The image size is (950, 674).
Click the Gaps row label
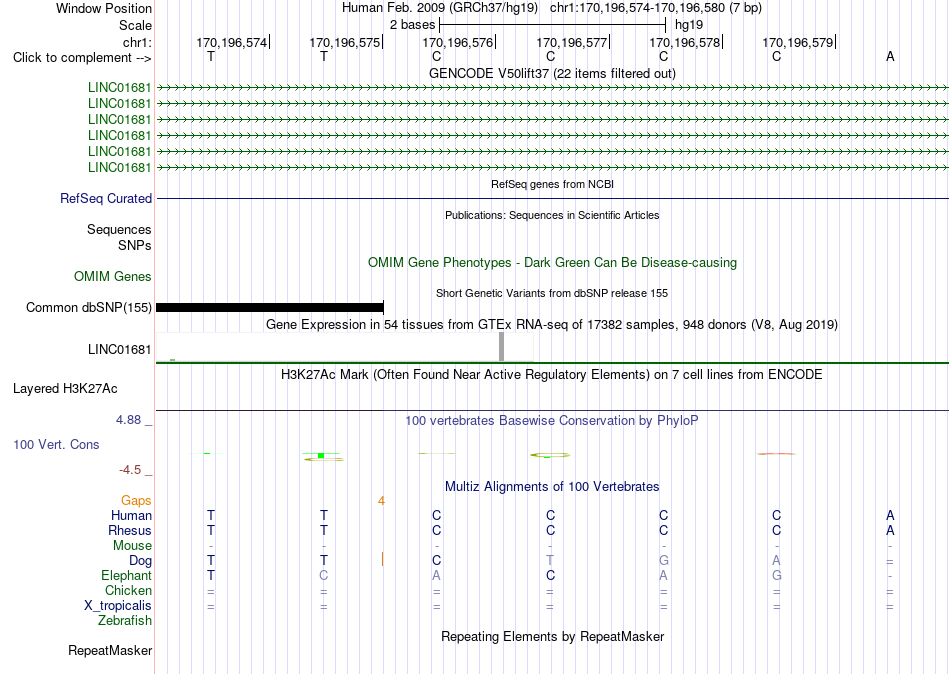(136, 501)
